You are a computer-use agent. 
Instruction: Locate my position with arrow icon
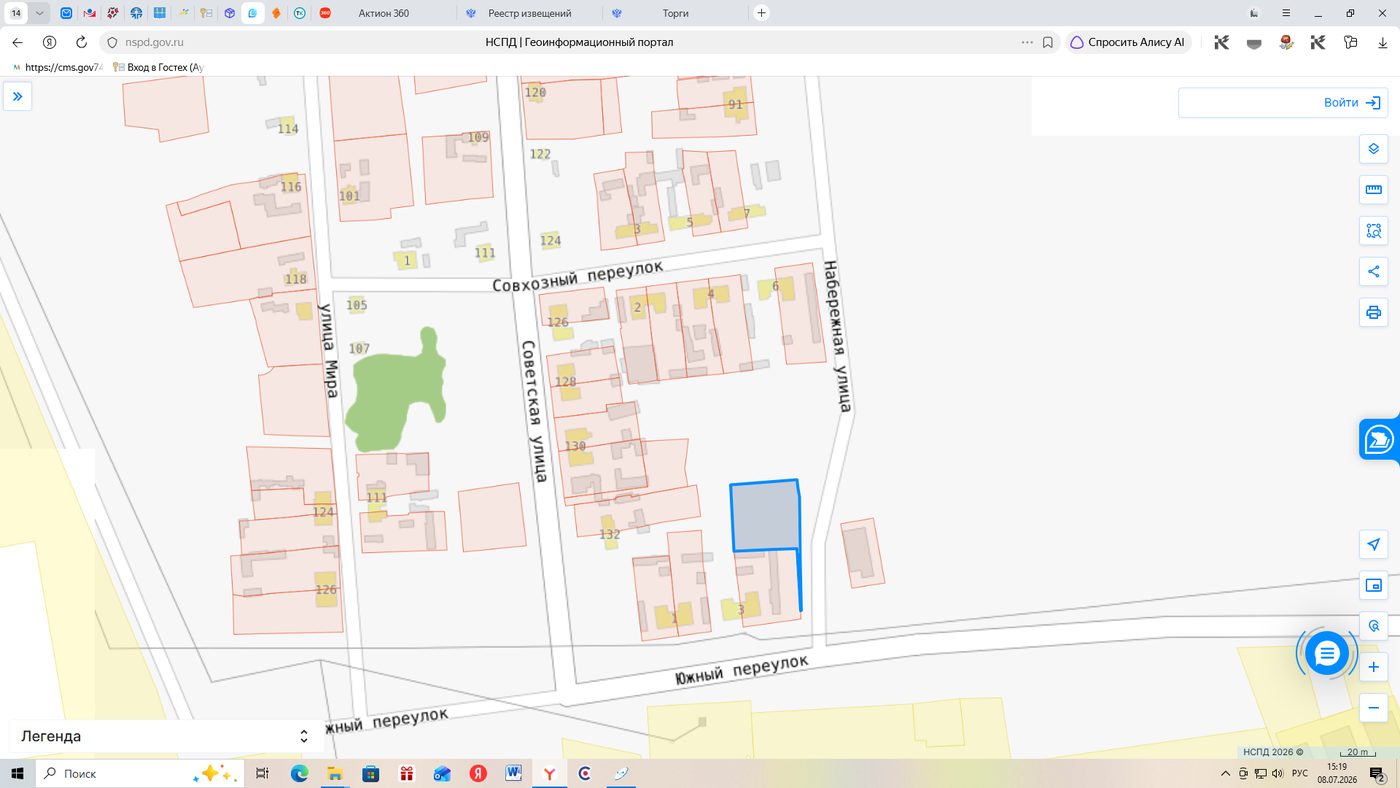1373,545
